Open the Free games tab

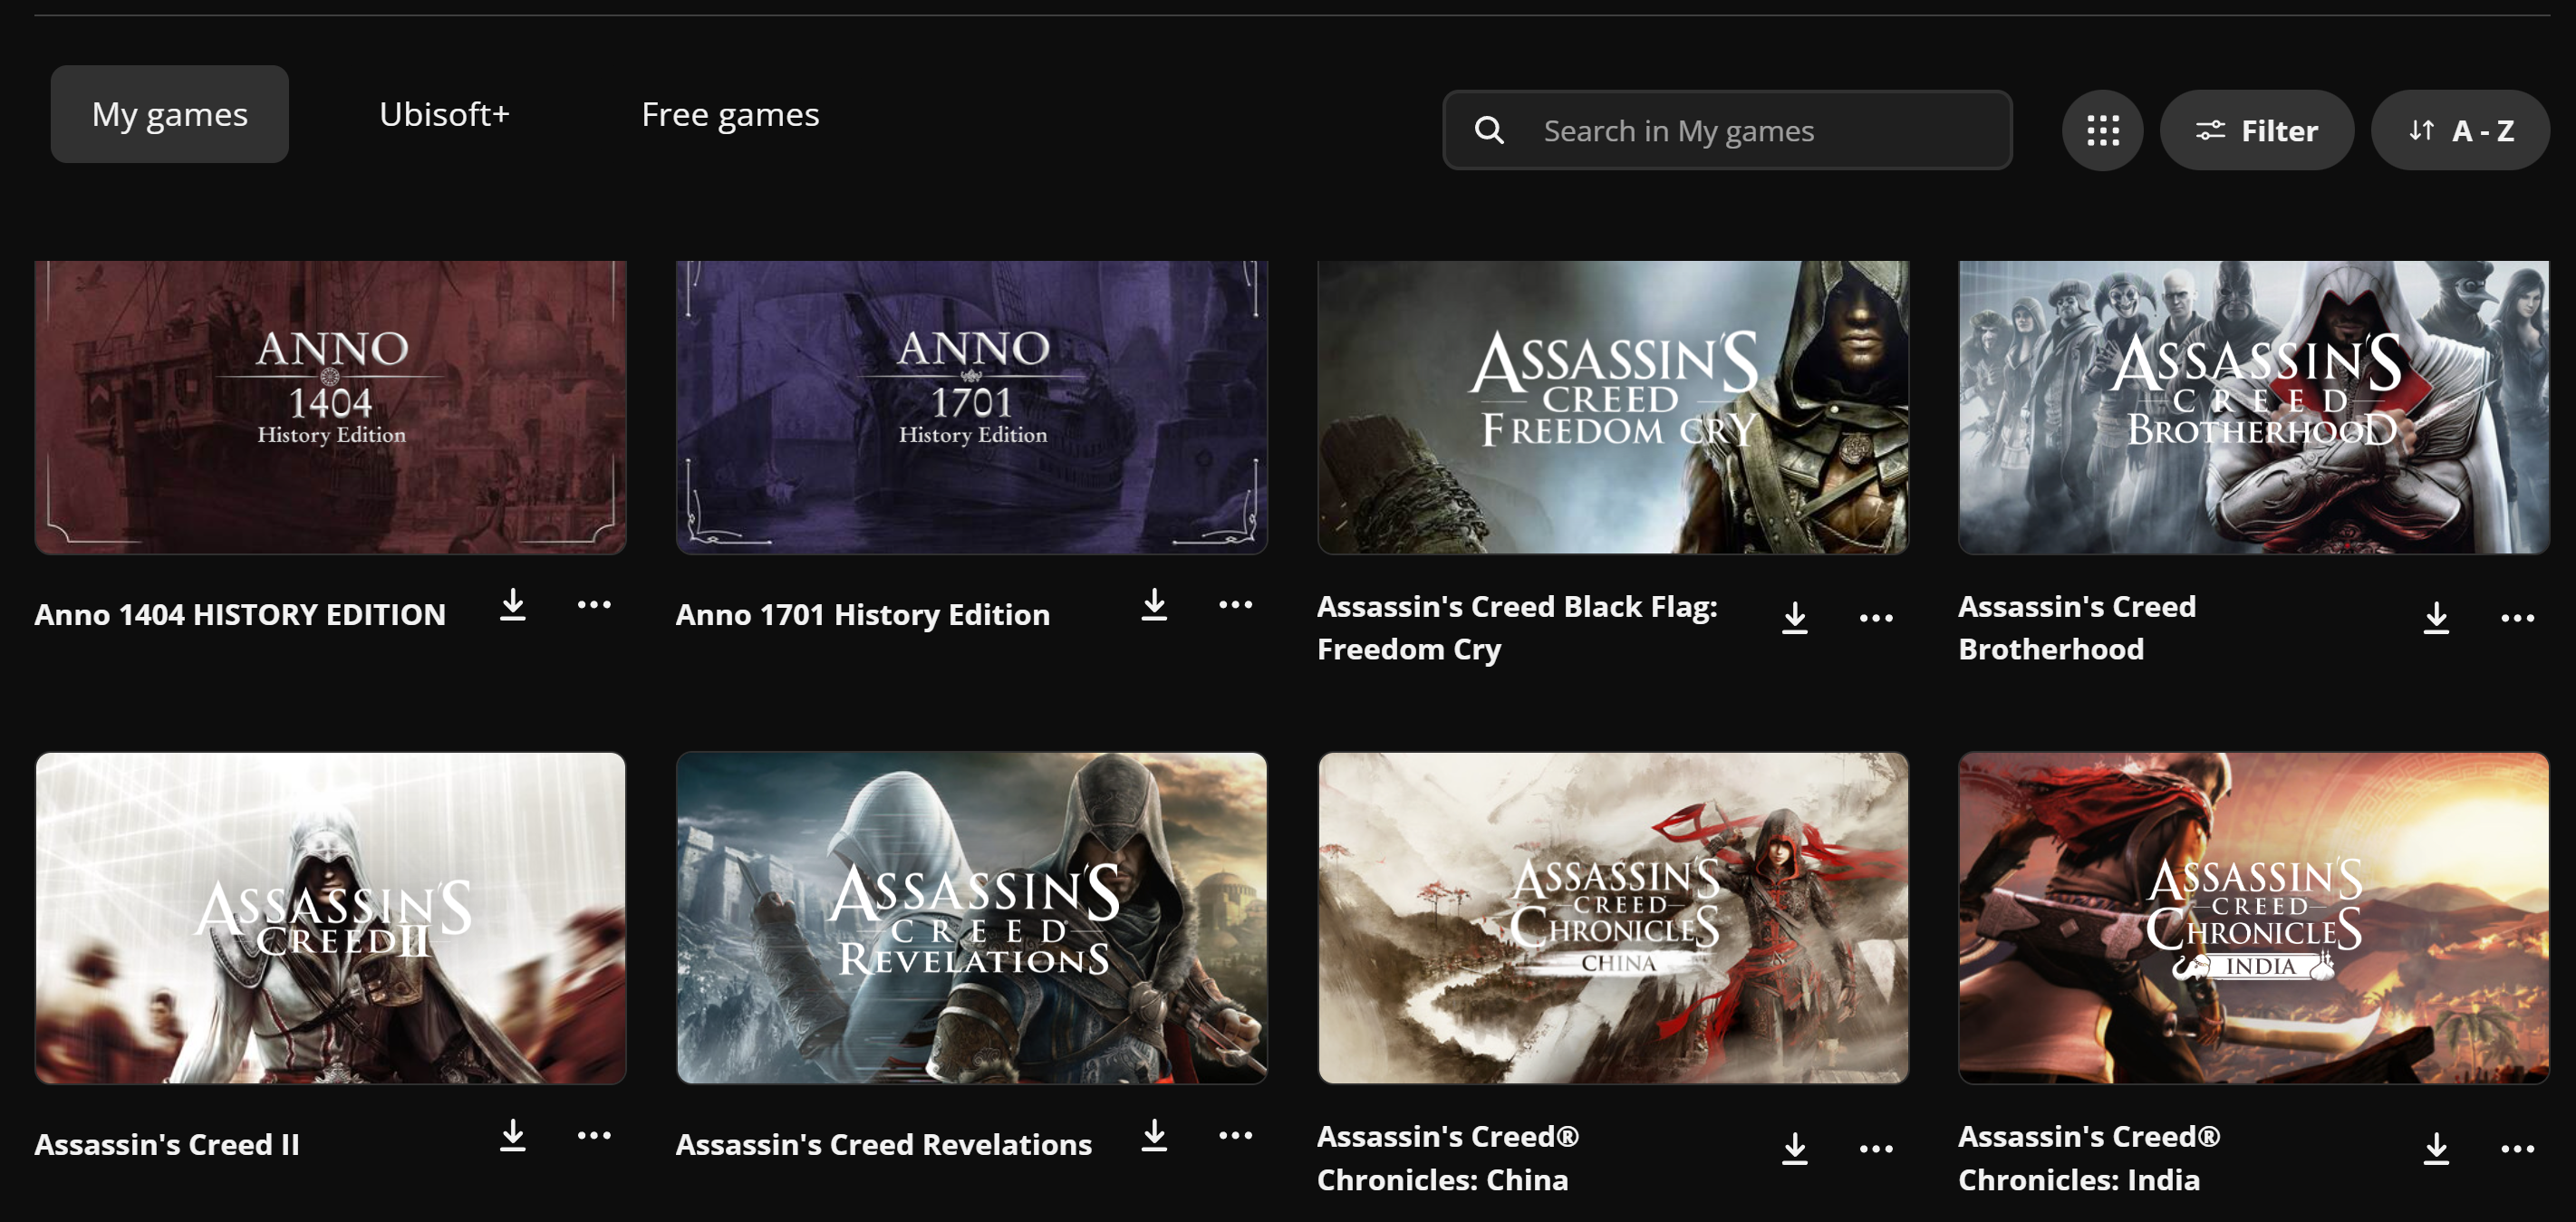730,114
